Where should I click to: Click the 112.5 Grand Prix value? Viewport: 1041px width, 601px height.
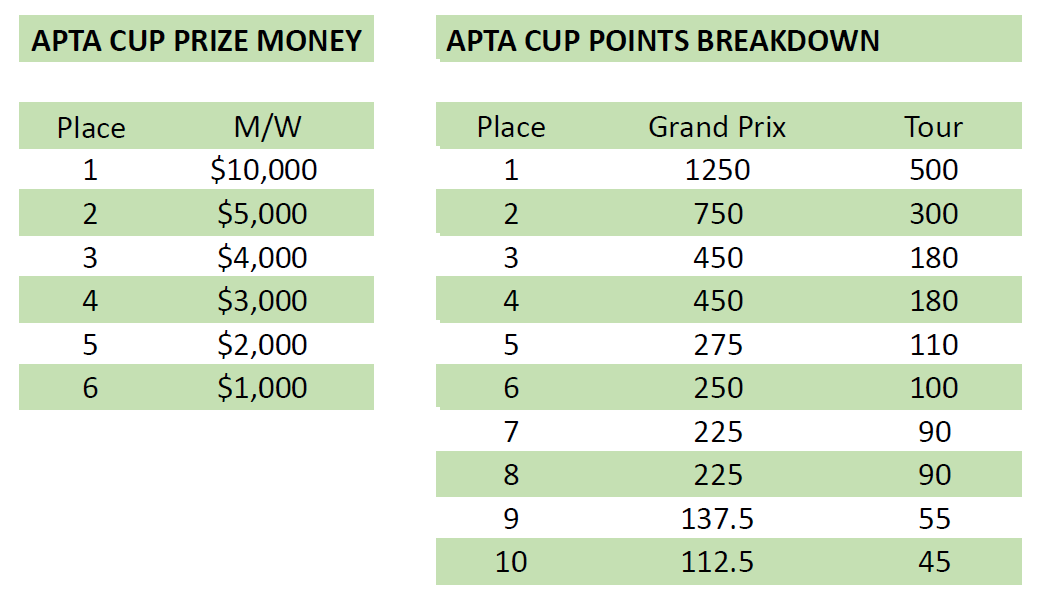pos(718,562)
